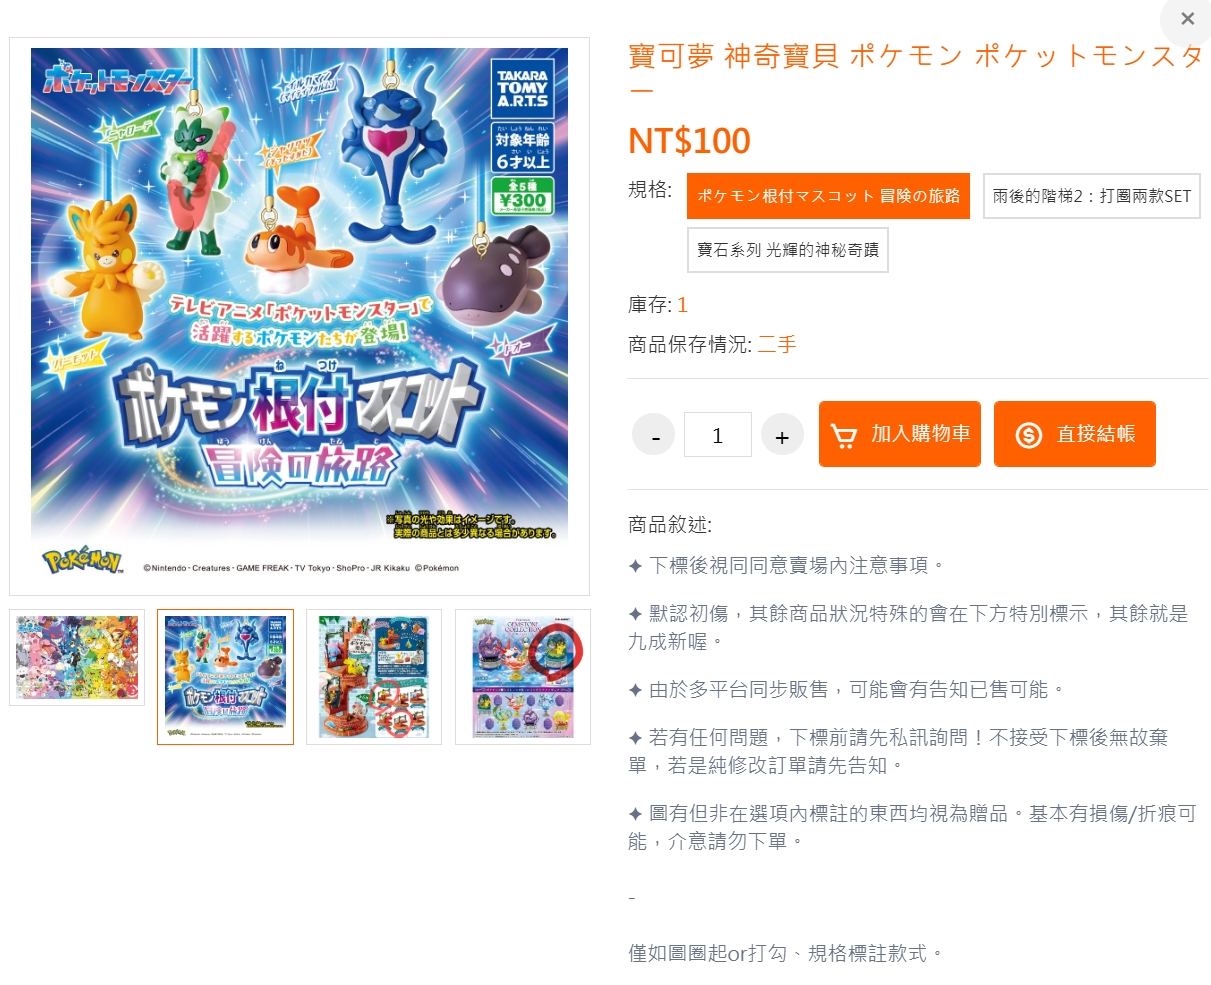Add item via 加入購物車 button
1211x985 pixels.
900,434
